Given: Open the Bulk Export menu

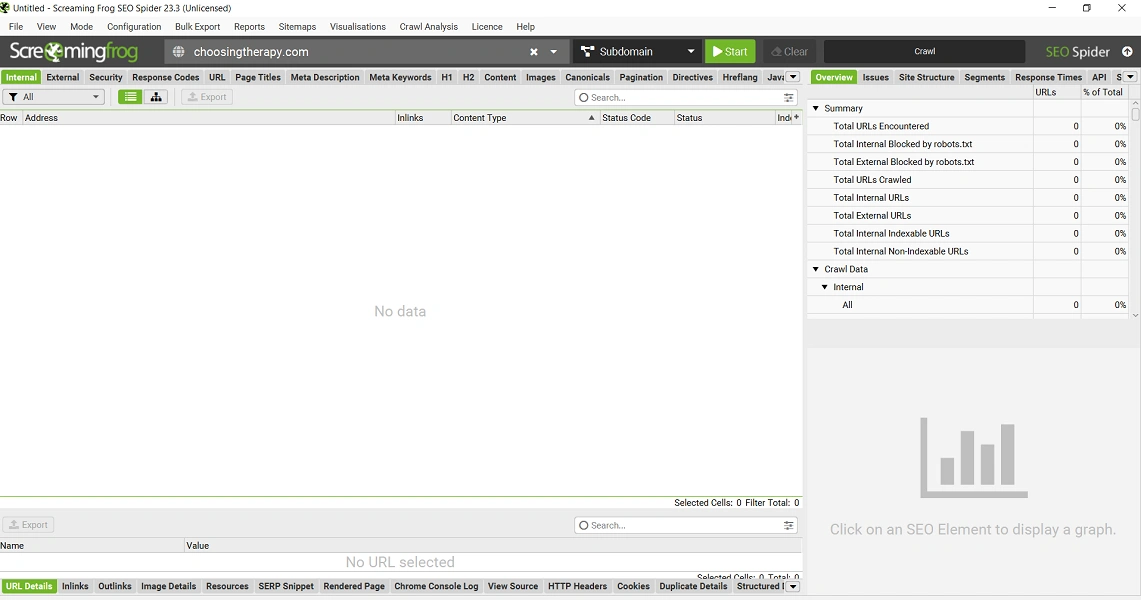Looking at the screenshot, I should (197, 27).
